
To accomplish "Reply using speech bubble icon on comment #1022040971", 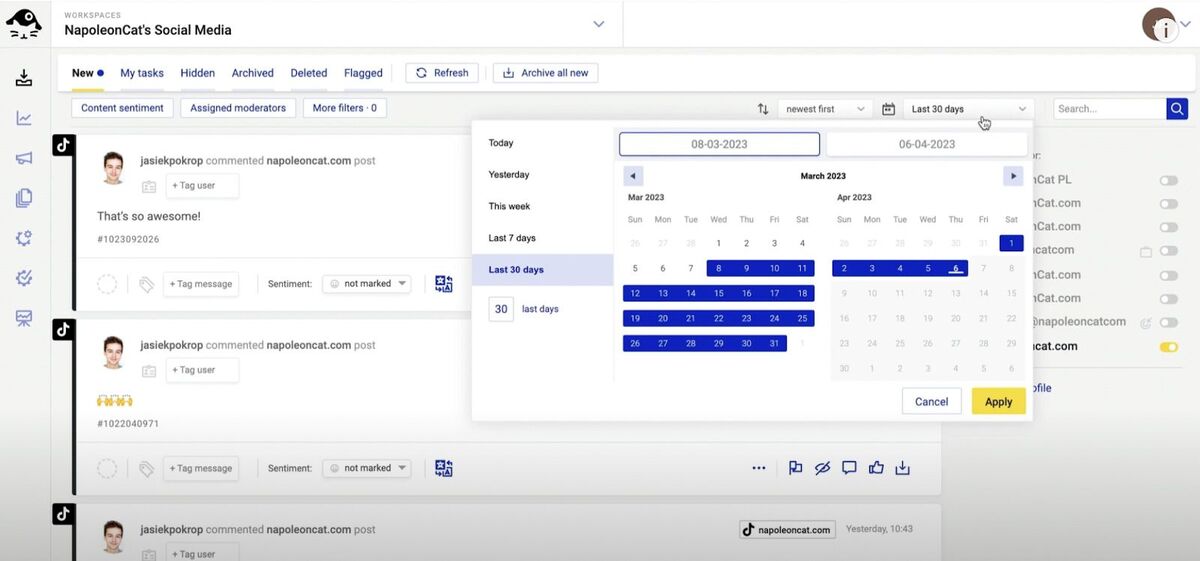I will (x=850, y=468).
